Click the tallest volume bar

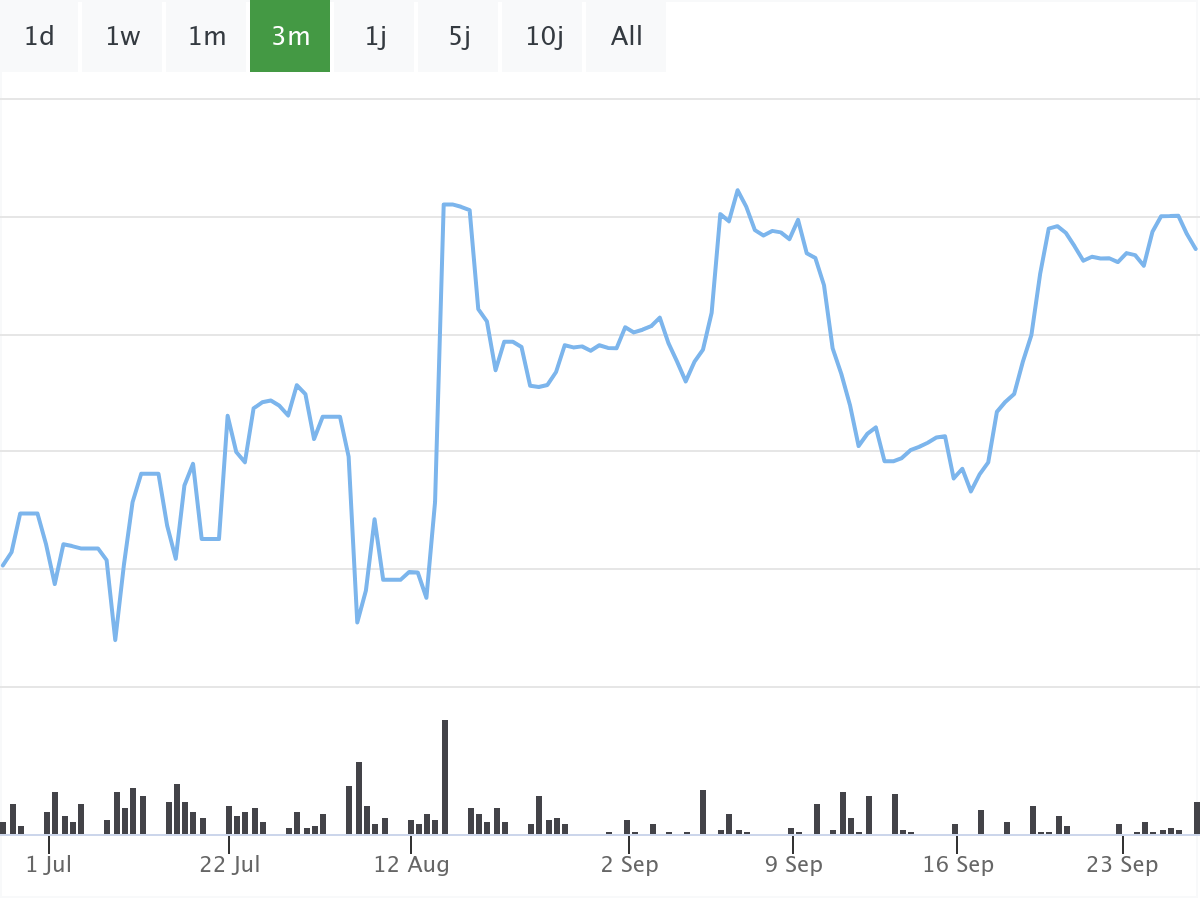pyautogui.click(x=445, y=777)
